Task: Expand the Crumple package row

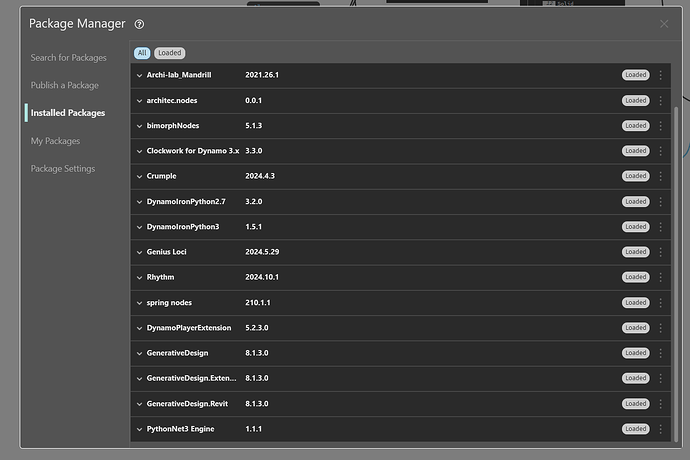Action: click(x=139, y=176)
